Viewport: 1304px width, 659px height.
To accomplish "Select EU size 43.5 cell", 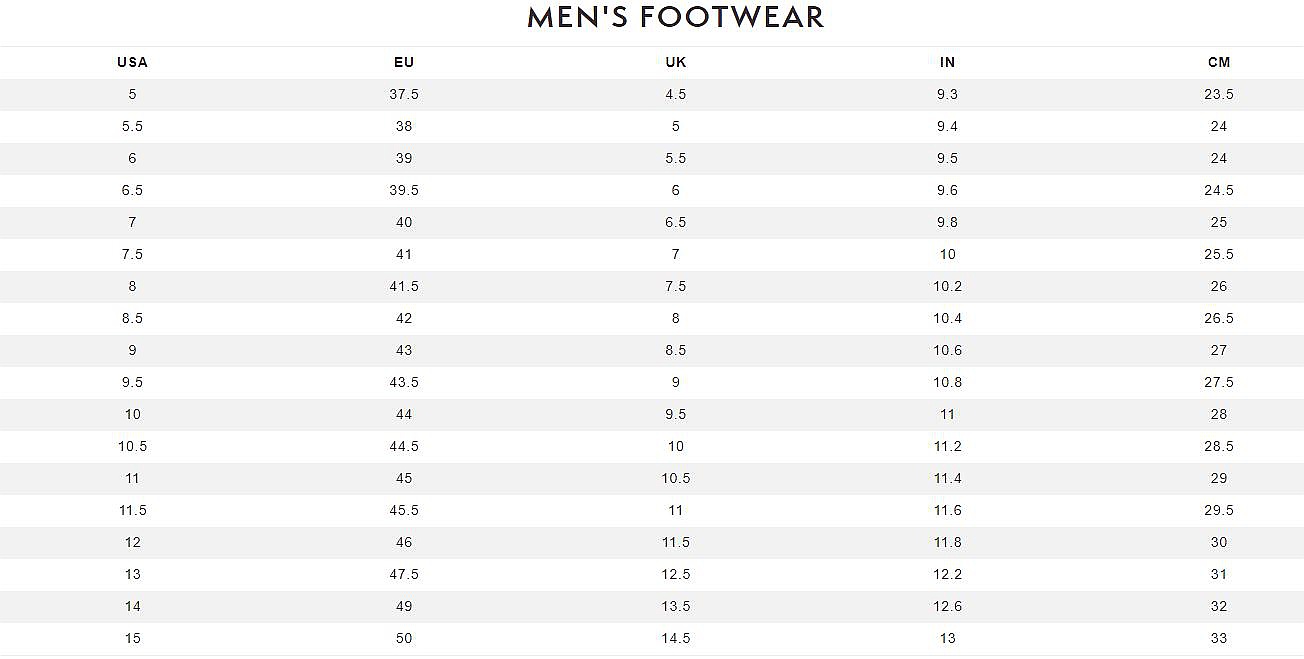I will [404, 382].
